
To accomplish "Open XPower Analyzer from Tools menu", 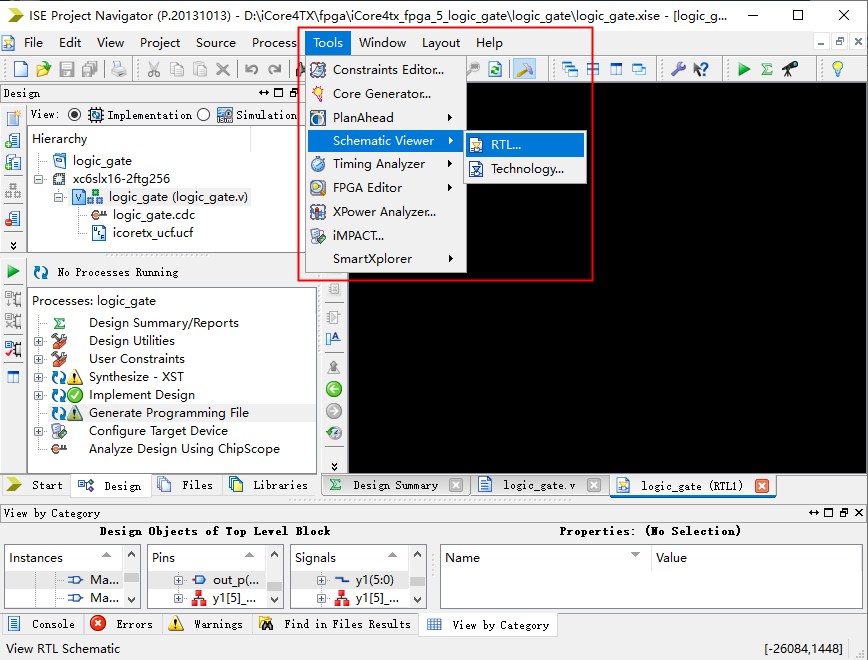I will [x=384, y=212].
